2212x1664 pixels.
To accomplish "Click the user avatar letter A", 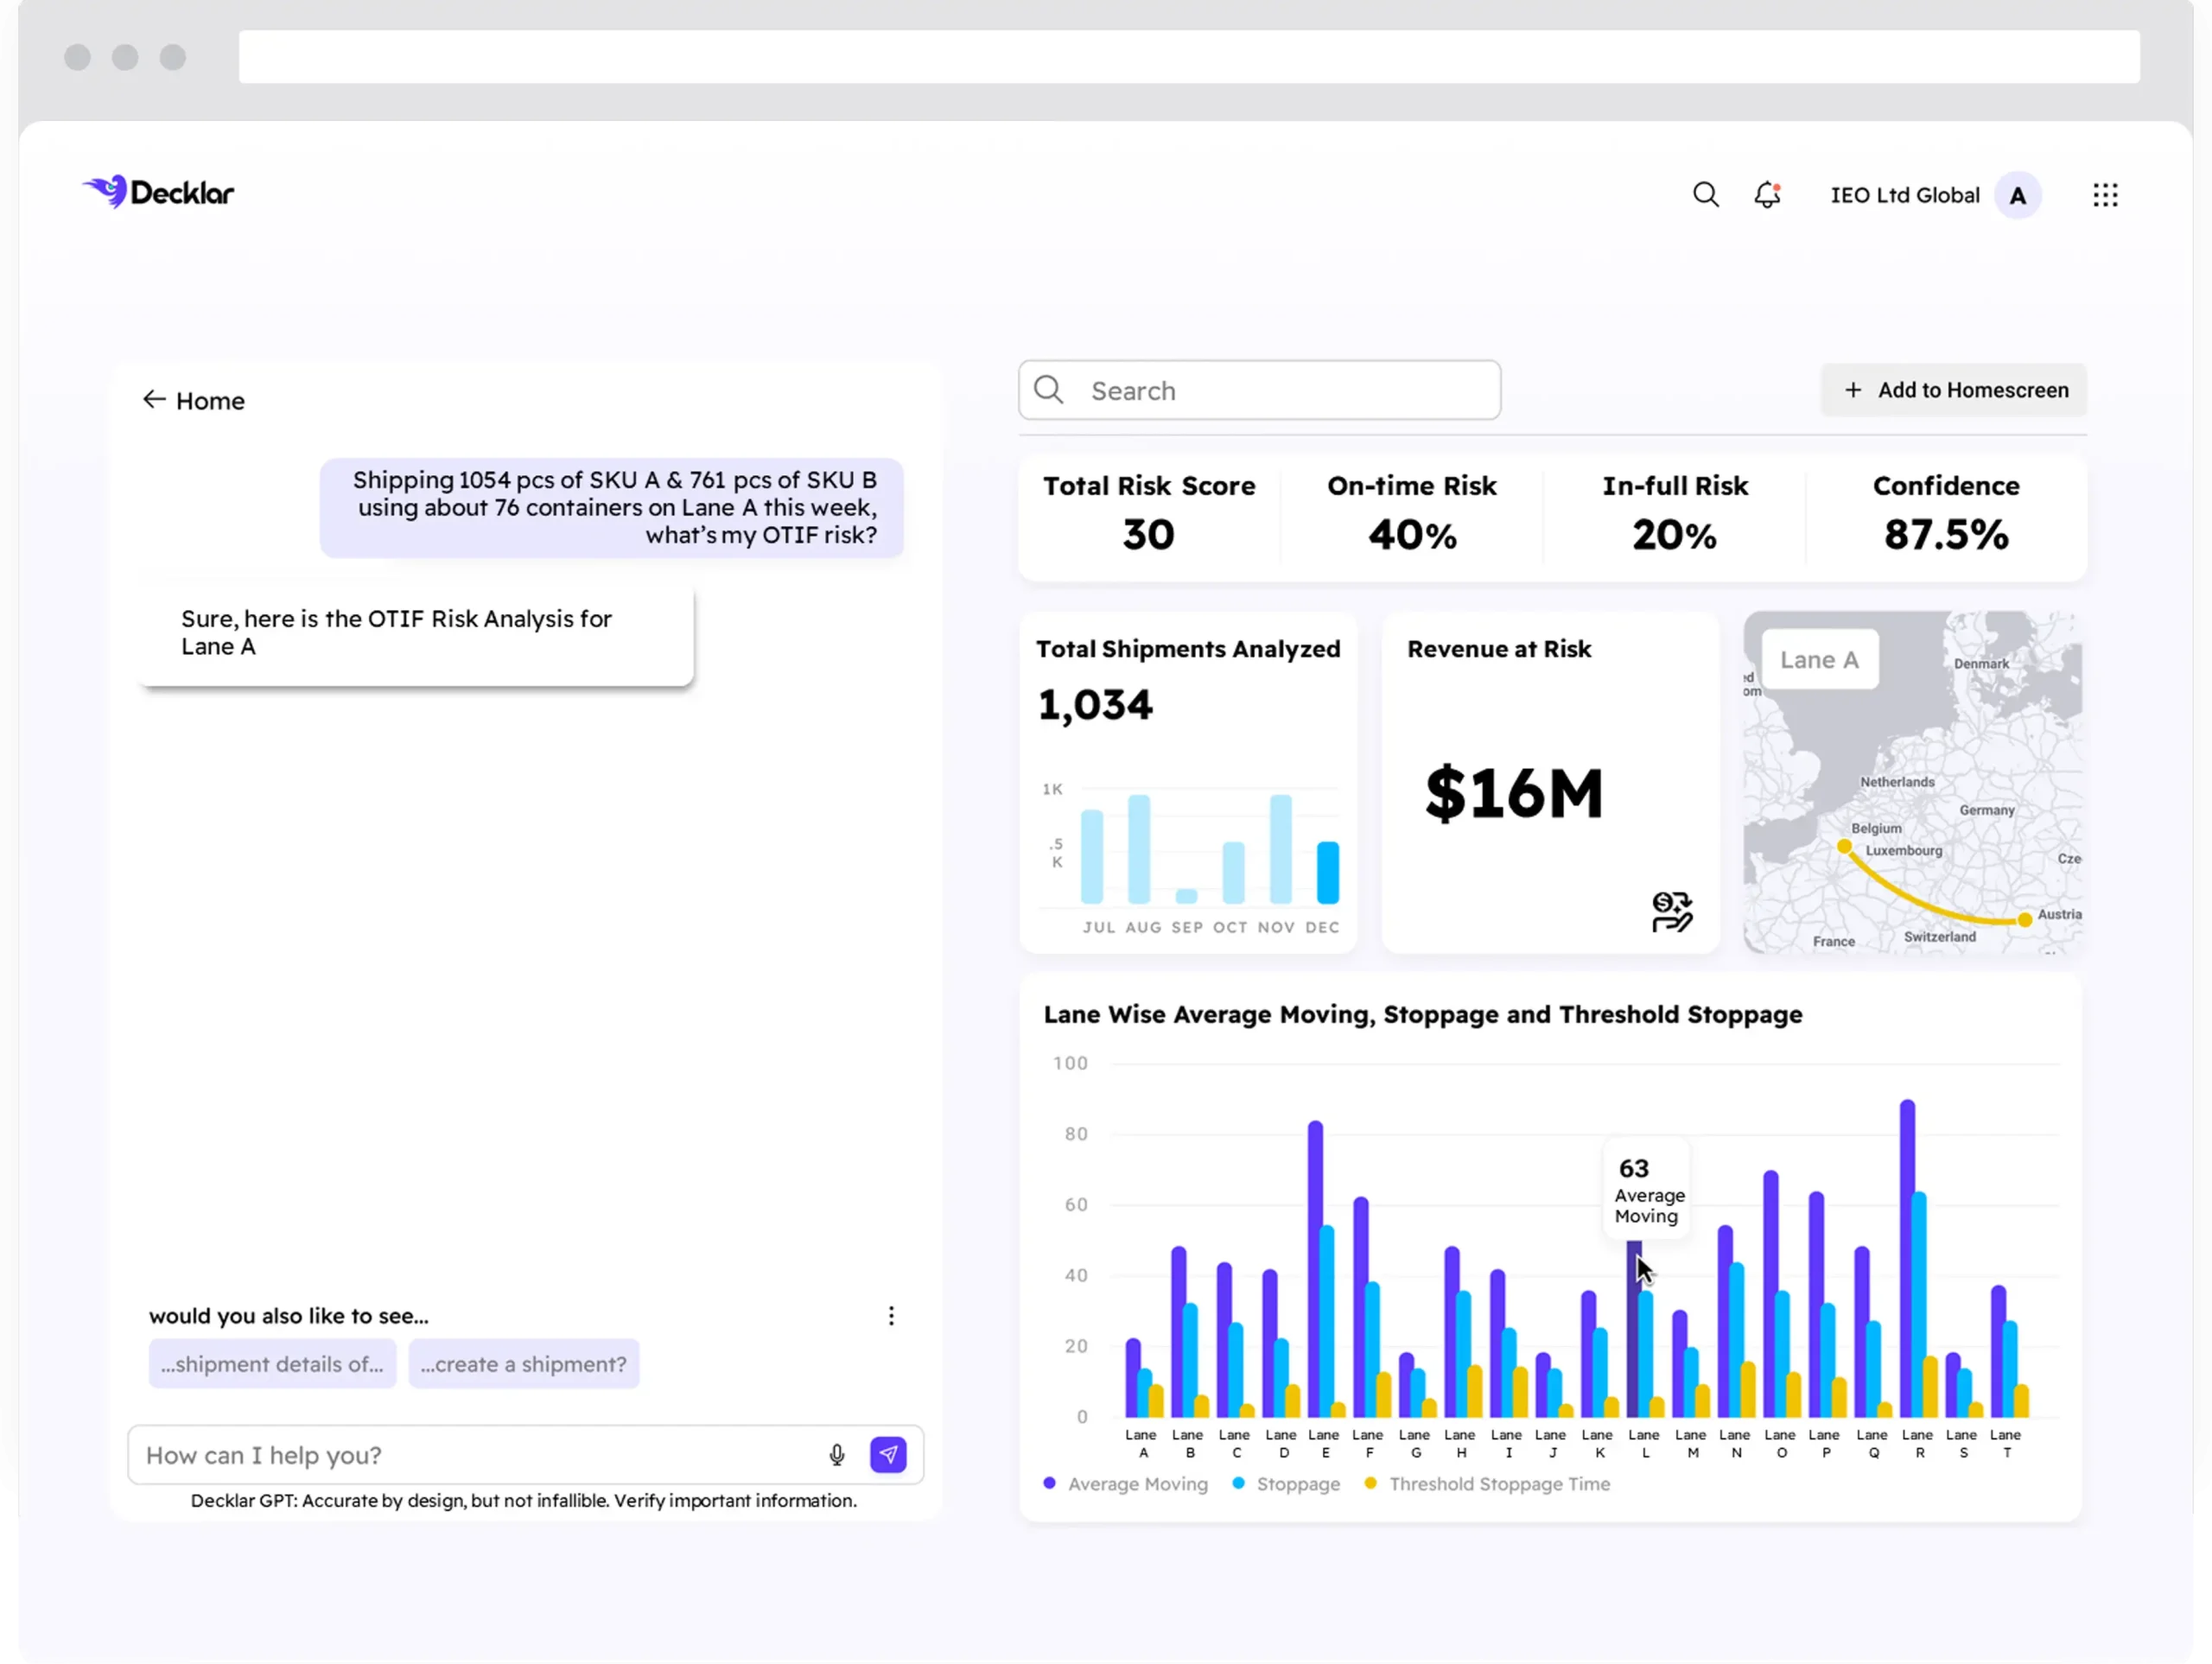I will pyautogui.click(x=2017, y=195).
